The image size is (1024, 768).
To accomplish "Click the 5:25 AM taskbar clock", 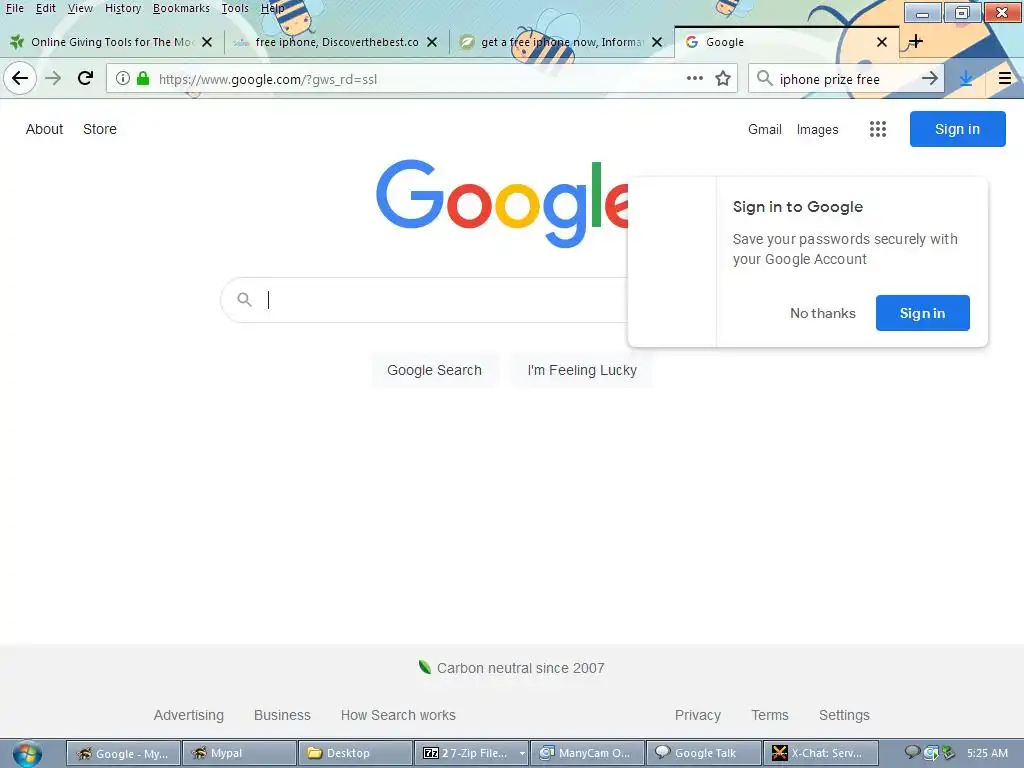I will click(987, 753).
